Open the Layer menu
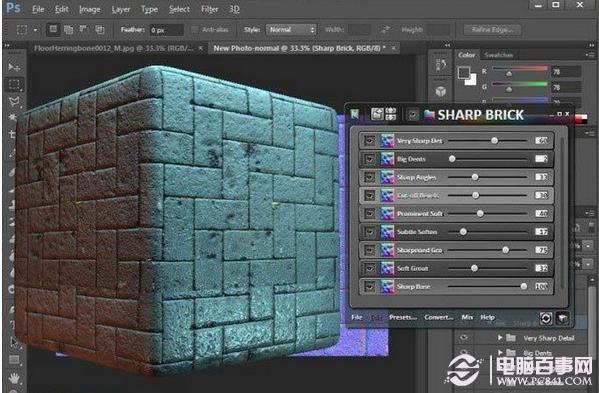The image size is (599, 393). [x=121, y=9]
